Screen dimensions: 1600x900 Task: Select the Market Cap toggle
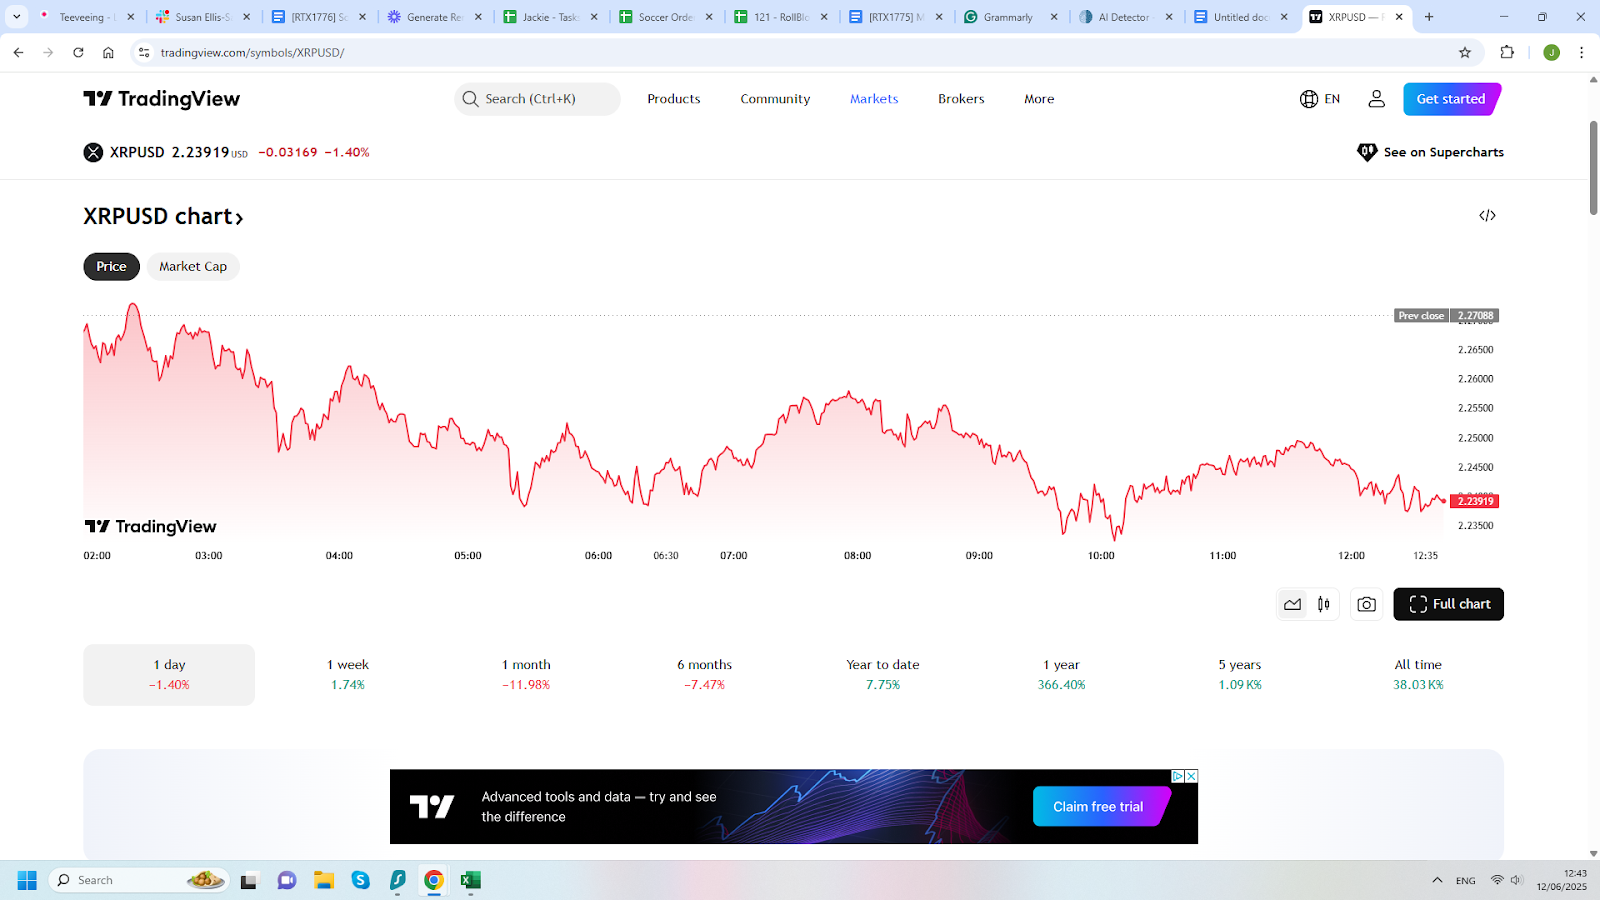(x=193, y=267)
